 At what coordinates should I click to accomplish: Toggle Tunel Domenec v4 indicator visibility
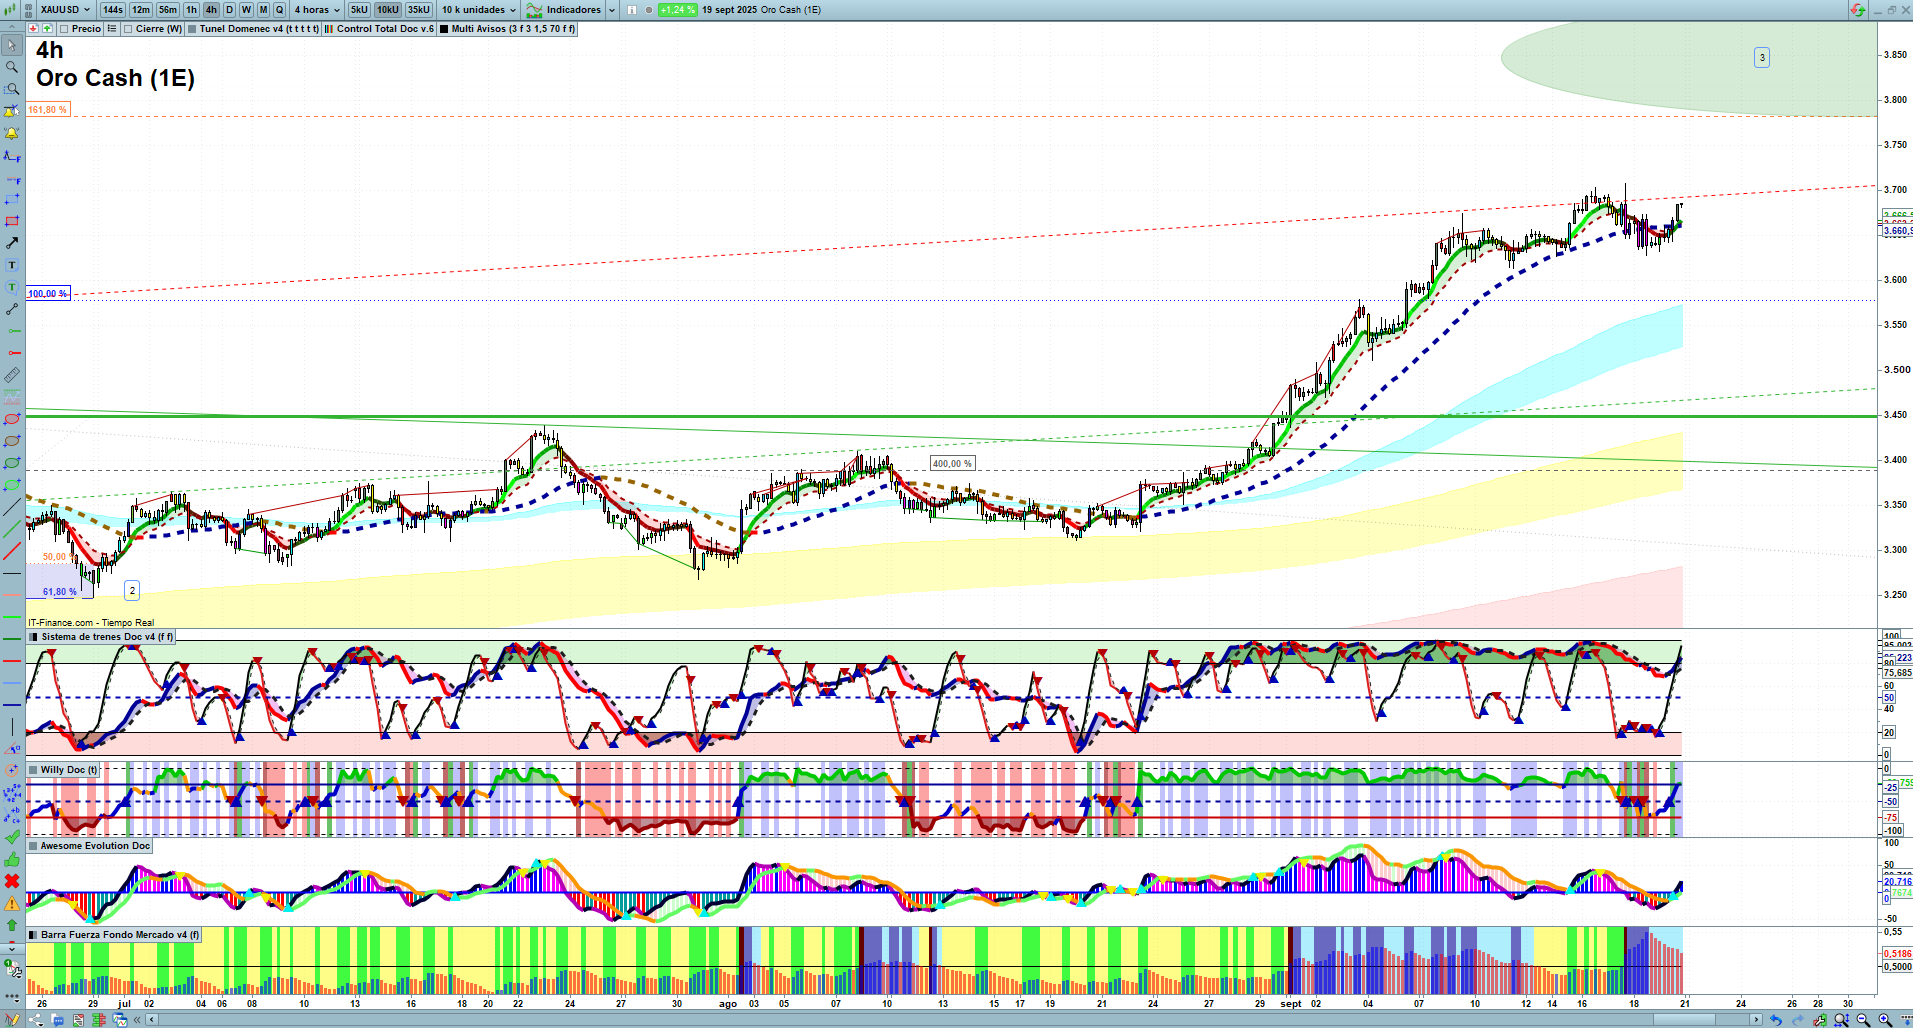pos(193,29)
